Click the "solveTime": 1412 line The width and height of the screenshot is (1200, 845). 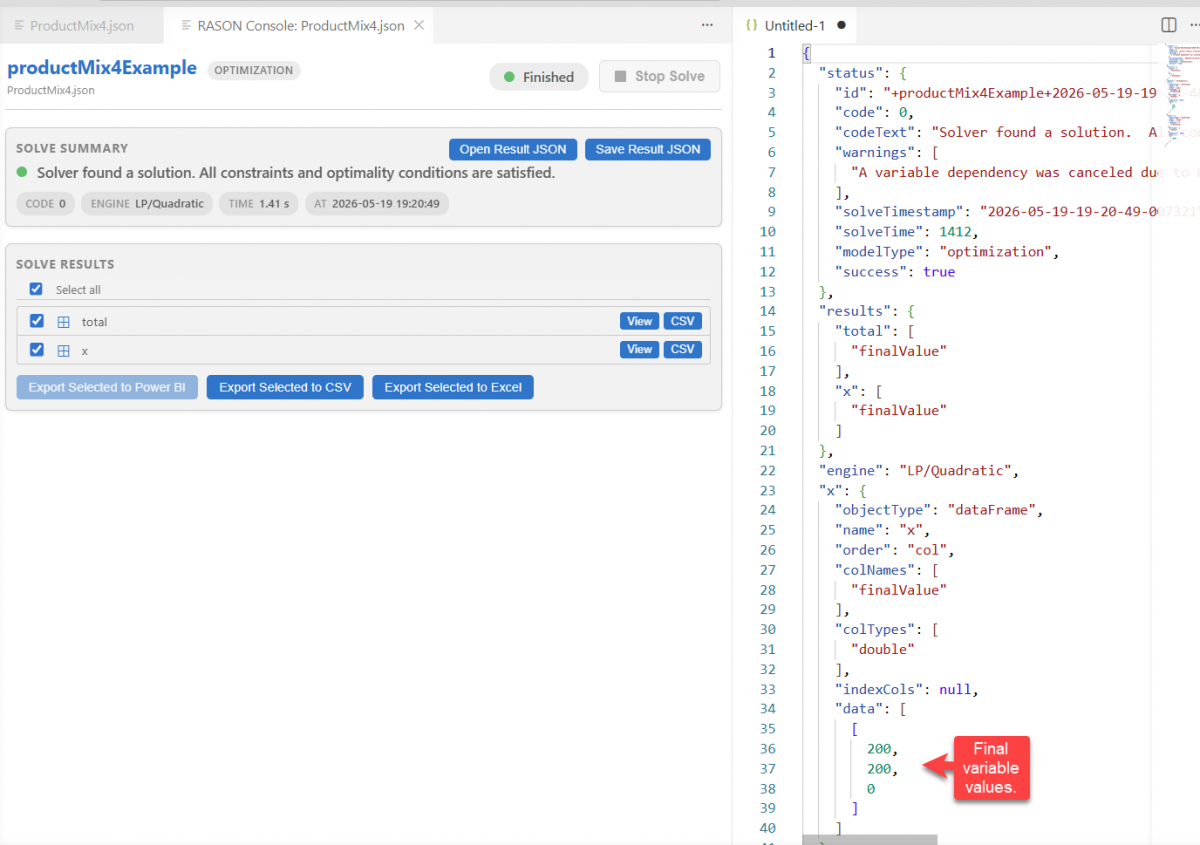(907, 231)
